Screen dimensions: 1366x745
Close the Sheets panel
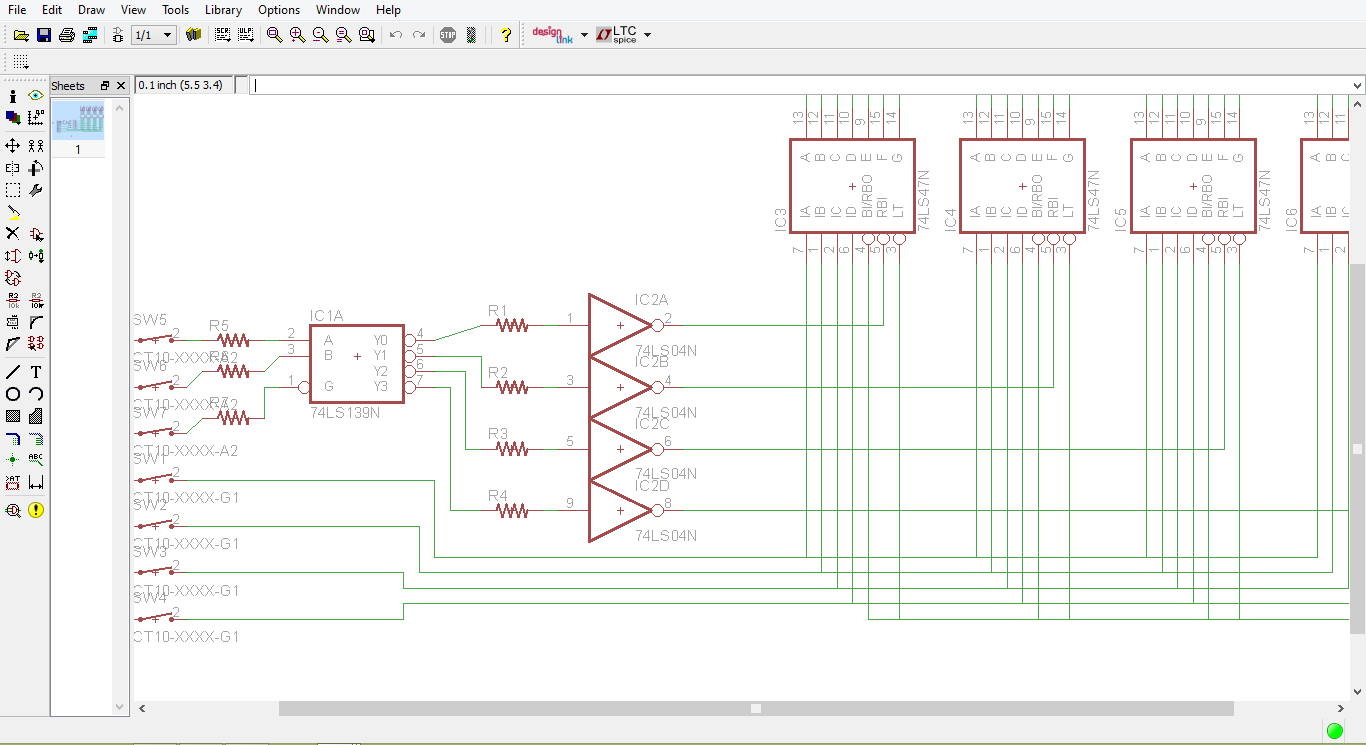pyautogui.click(x=121, y=86)
